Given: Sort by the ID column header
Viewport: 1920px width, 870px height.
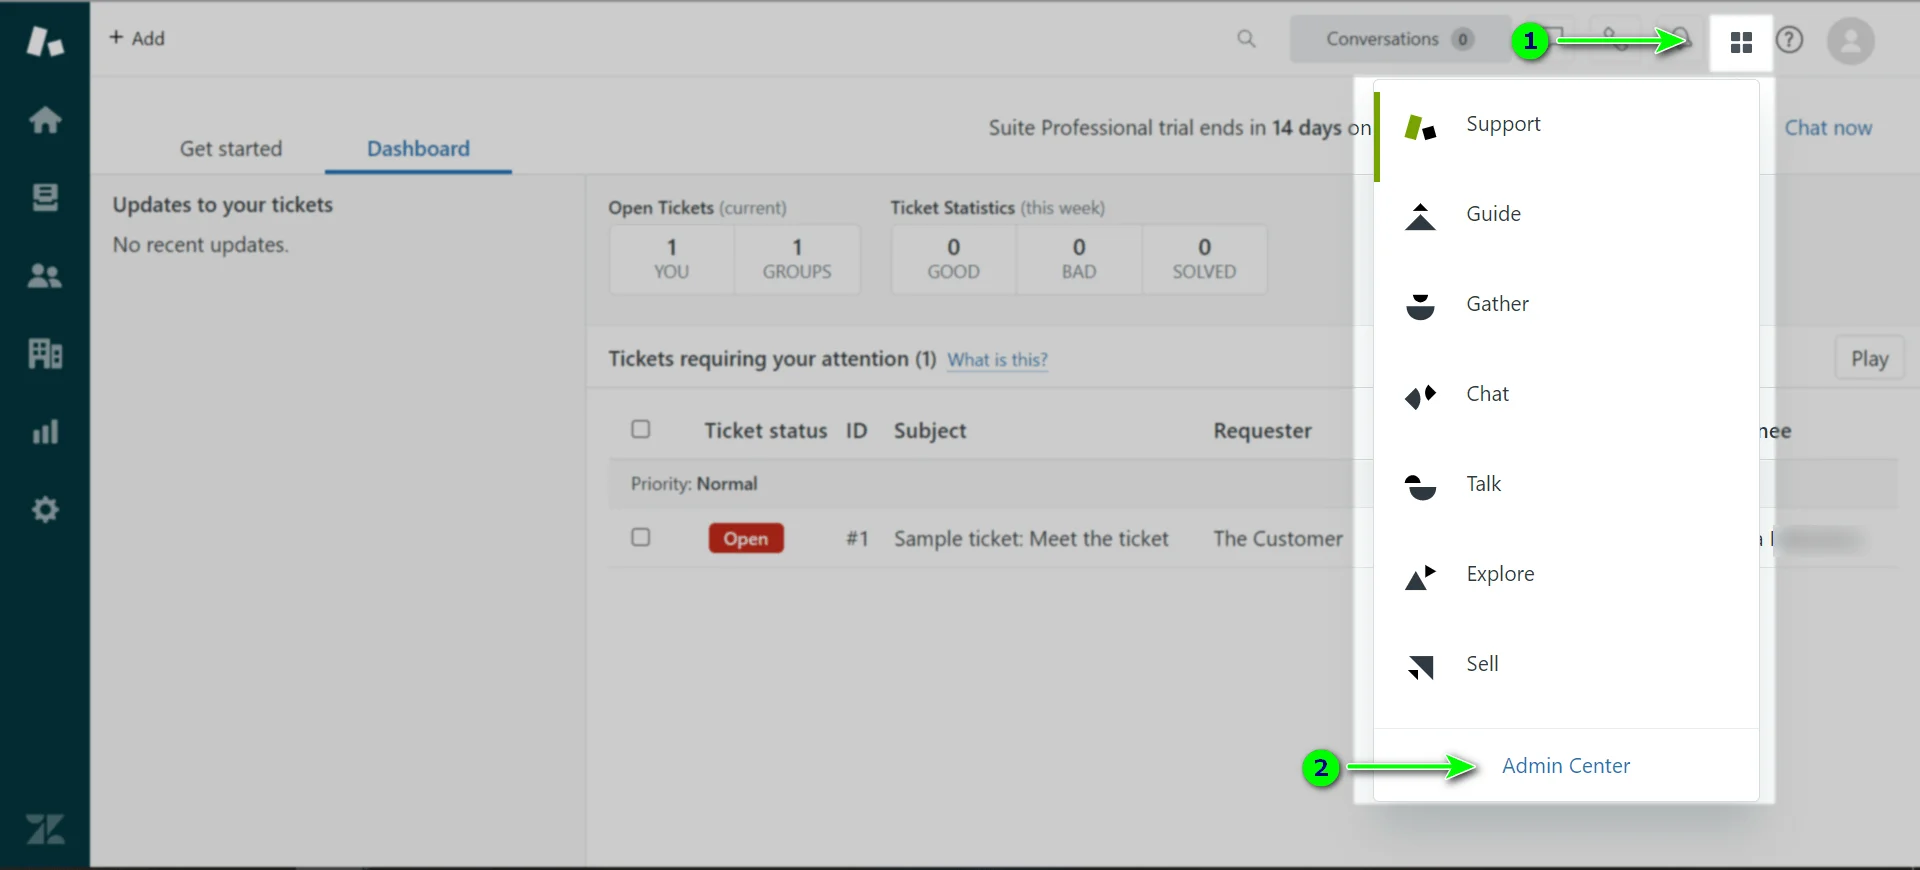Looking at the screenshot, I should pos(856,431).
